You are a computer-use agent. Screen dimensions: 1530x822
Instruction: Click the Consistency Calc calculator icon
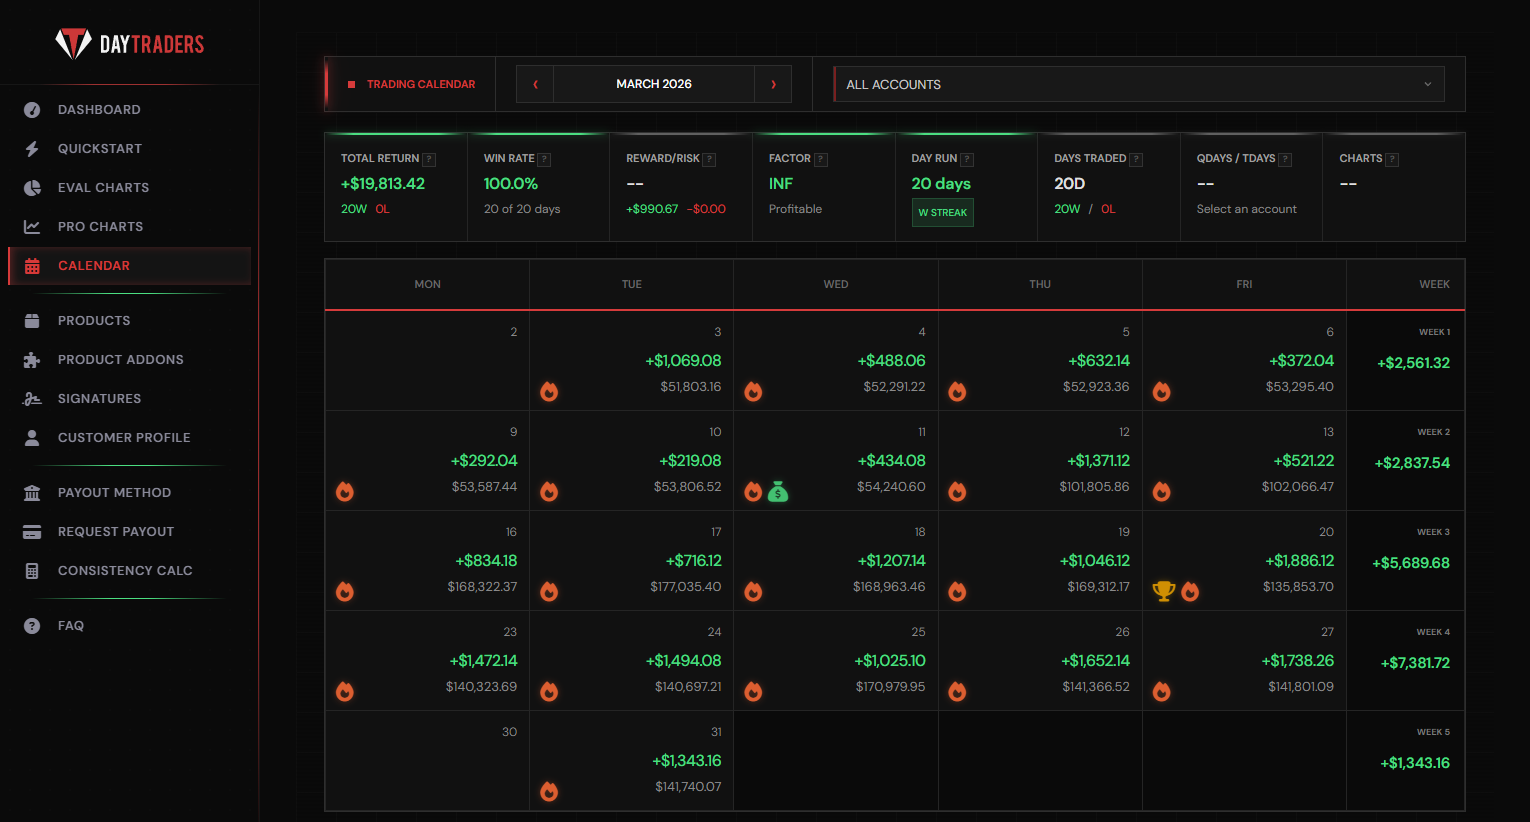pos(32,571)
